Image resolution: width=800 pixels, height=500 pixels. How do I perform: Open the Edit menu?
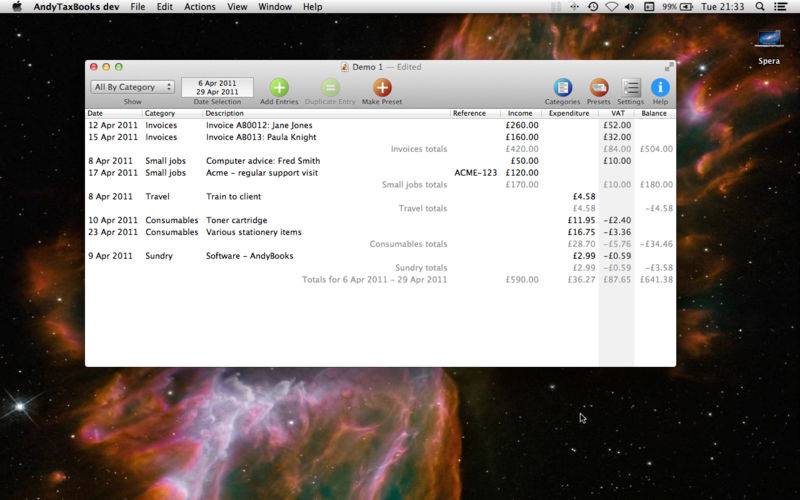[x=164, y=7]
